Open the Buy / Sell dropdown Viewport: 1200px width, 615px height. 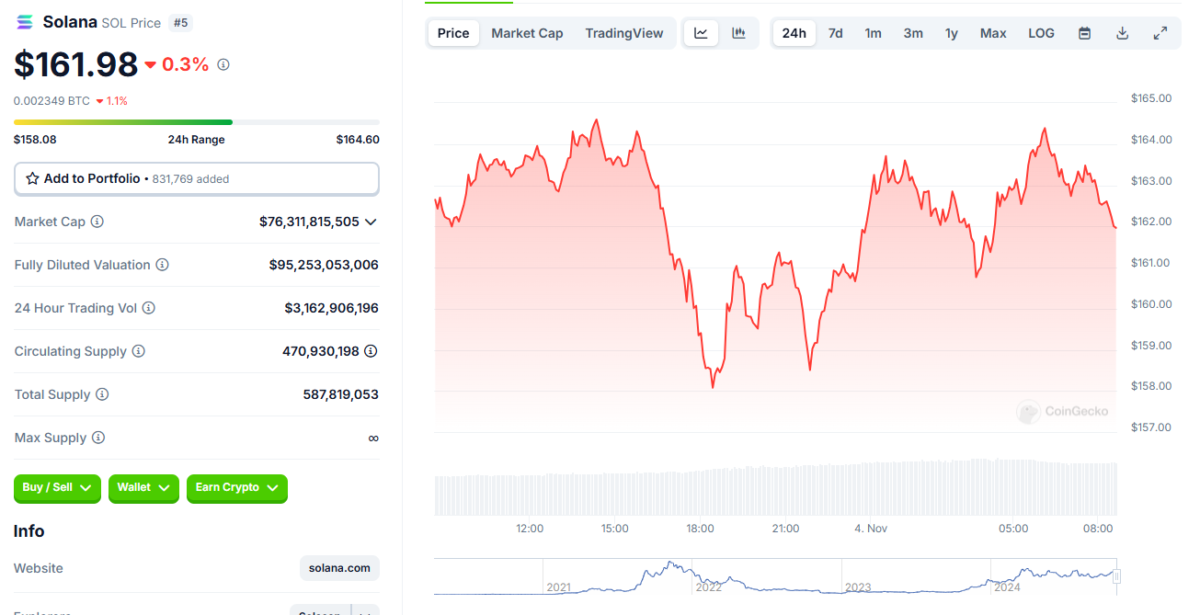tap(57, 488)
